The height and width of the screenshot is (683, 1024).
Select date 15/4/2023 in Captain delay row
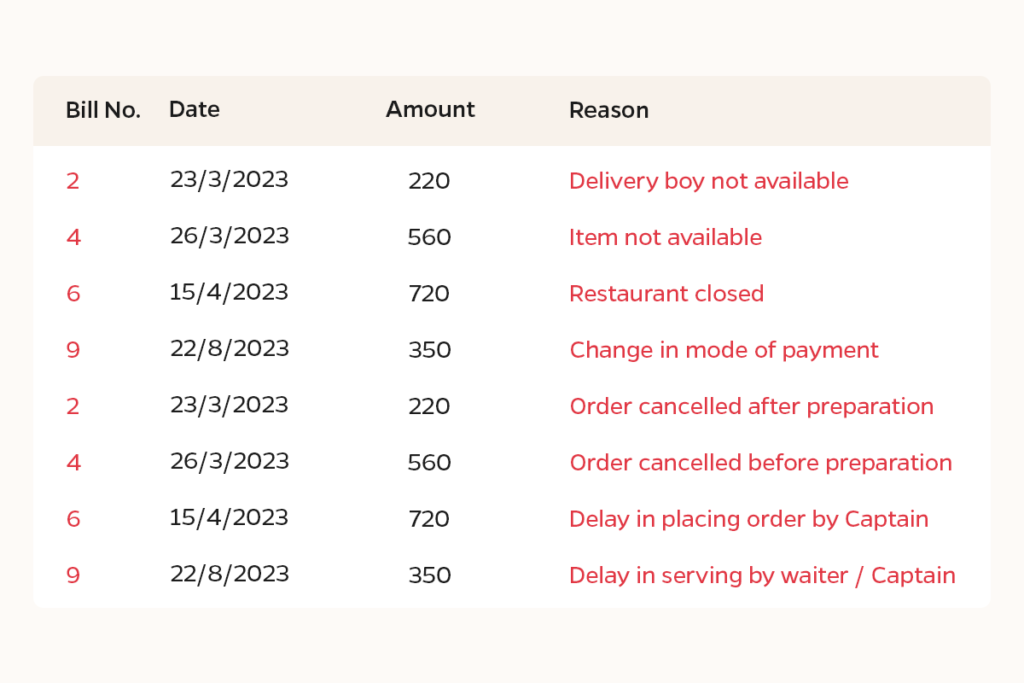click(x=229, y=518)
